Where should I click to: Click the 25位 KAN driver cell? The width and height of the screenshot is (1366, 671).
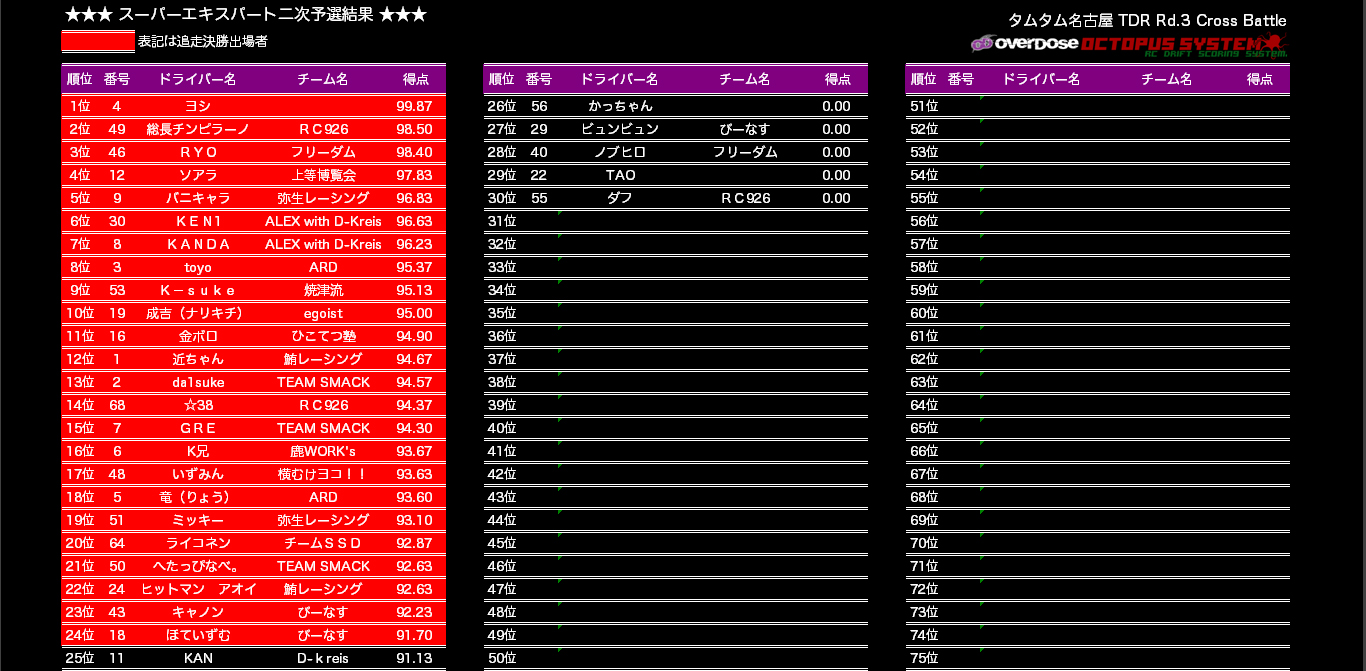point(197,658)
